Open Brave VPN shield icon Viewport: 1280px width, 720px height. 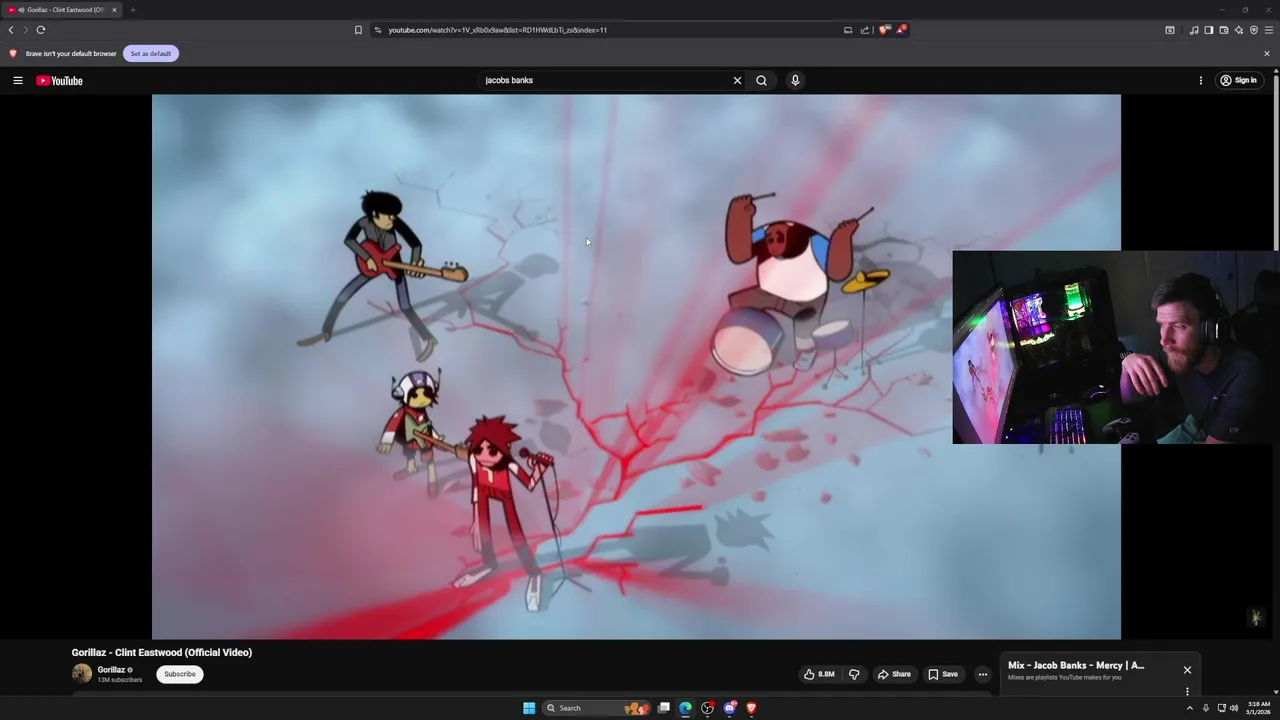(x=1254, y=30)
